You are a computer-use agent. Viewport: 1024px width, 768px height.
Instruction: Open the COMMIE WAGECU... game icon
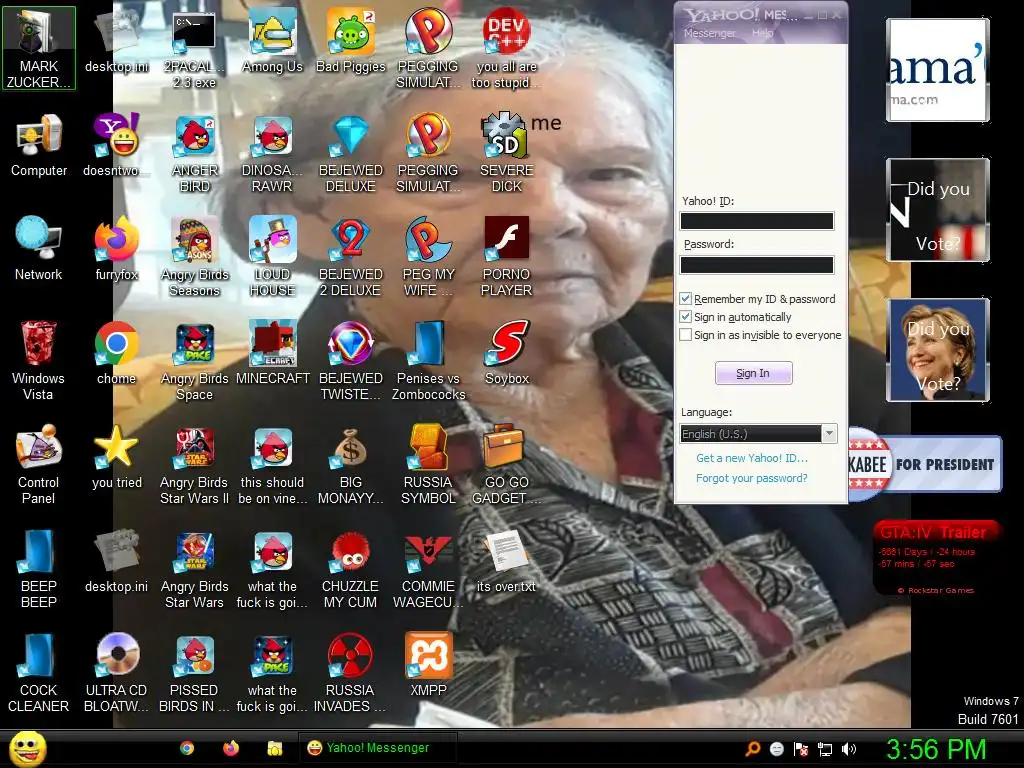tap(428, 569)
